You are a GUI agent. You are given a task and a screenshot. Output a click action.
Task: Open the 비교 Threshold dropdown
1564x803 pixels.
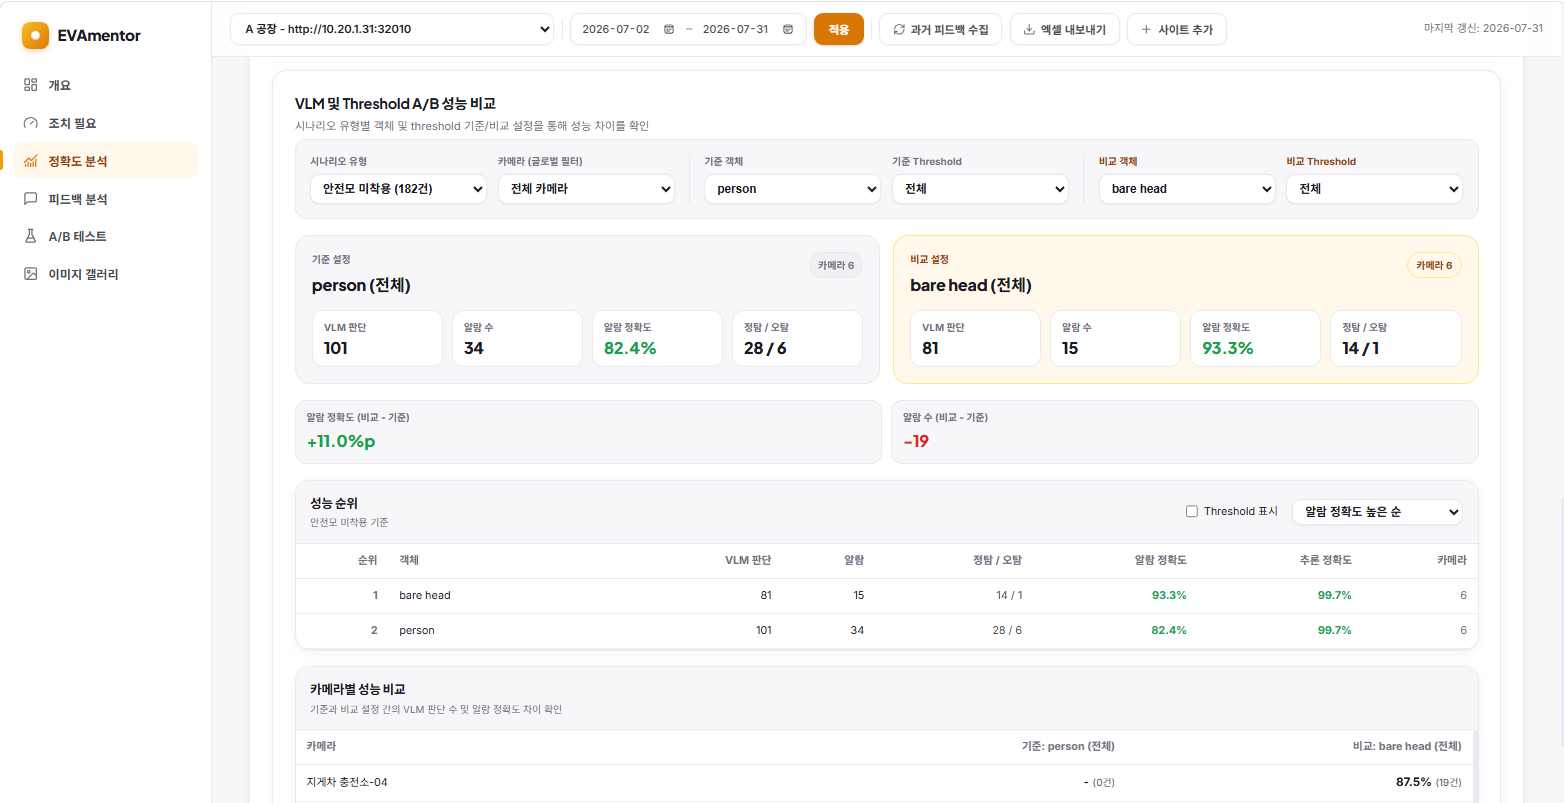coord(1374,189)
